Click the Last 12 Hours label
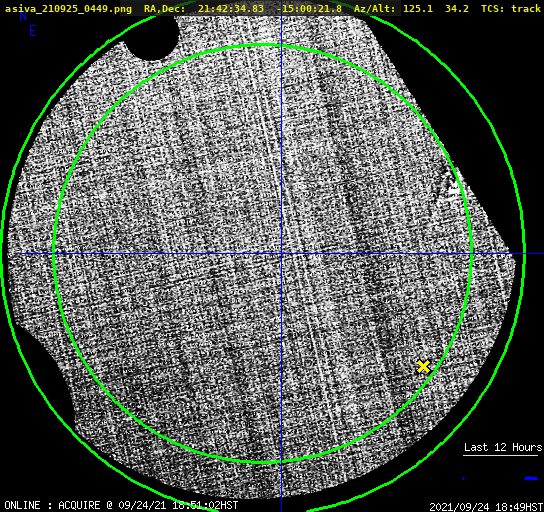 click(503, 447)
